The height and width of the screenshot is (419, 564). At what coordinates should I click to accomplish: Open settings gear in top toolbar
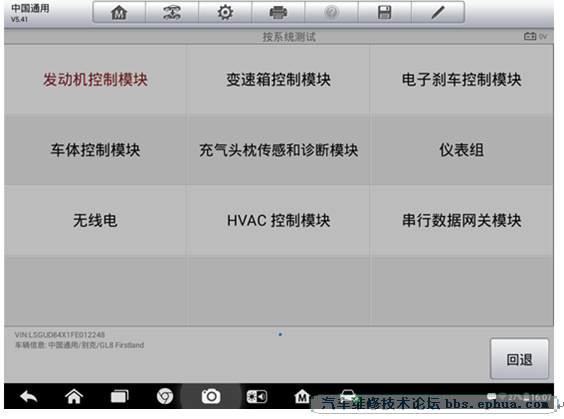tap(225, 13)
